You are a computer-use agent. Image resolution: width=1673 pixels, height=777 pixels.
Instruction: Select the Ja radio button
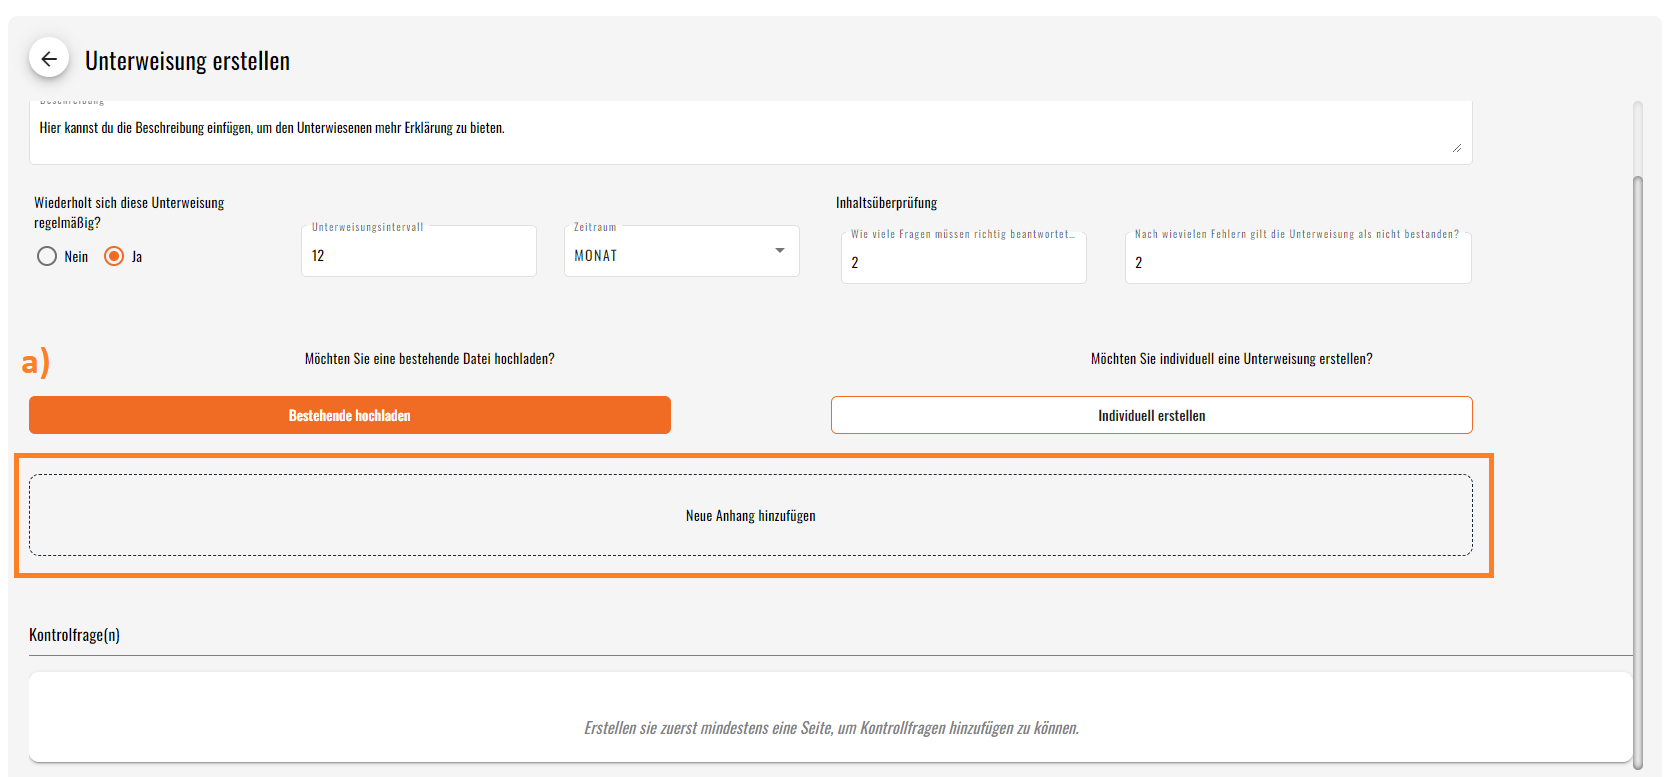pos(114,256)
